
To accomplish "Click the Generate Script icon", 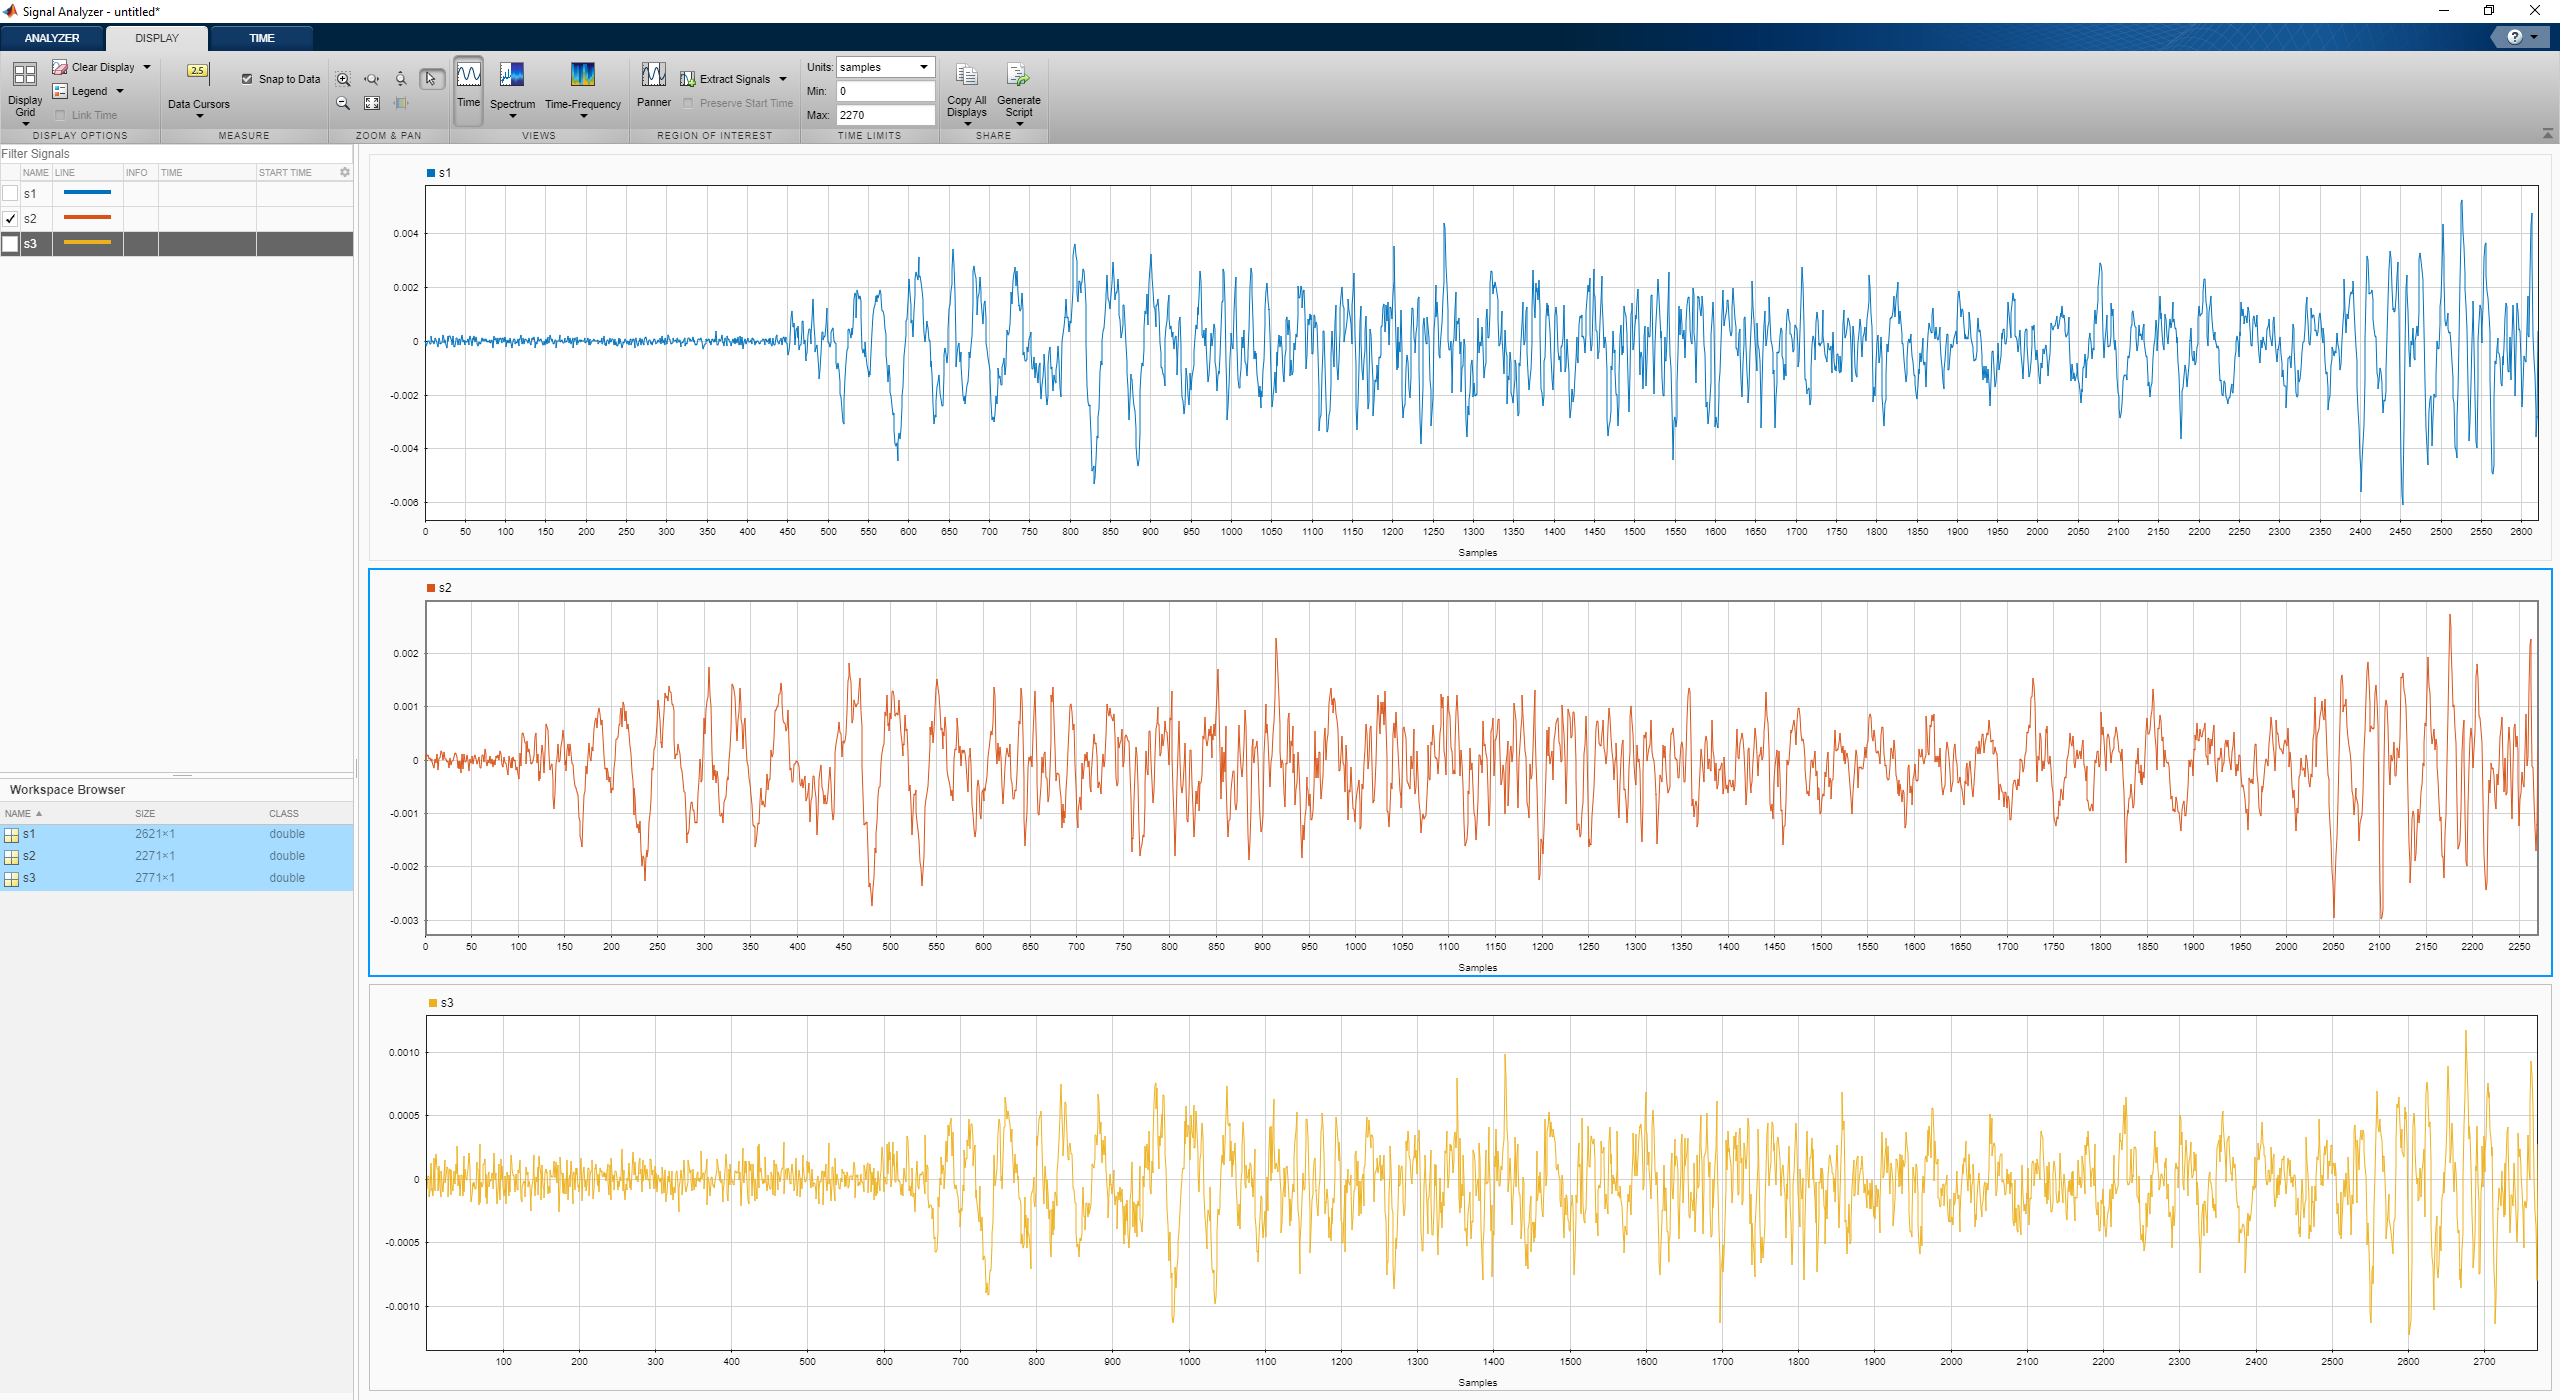I will (x=1018, y=76).
